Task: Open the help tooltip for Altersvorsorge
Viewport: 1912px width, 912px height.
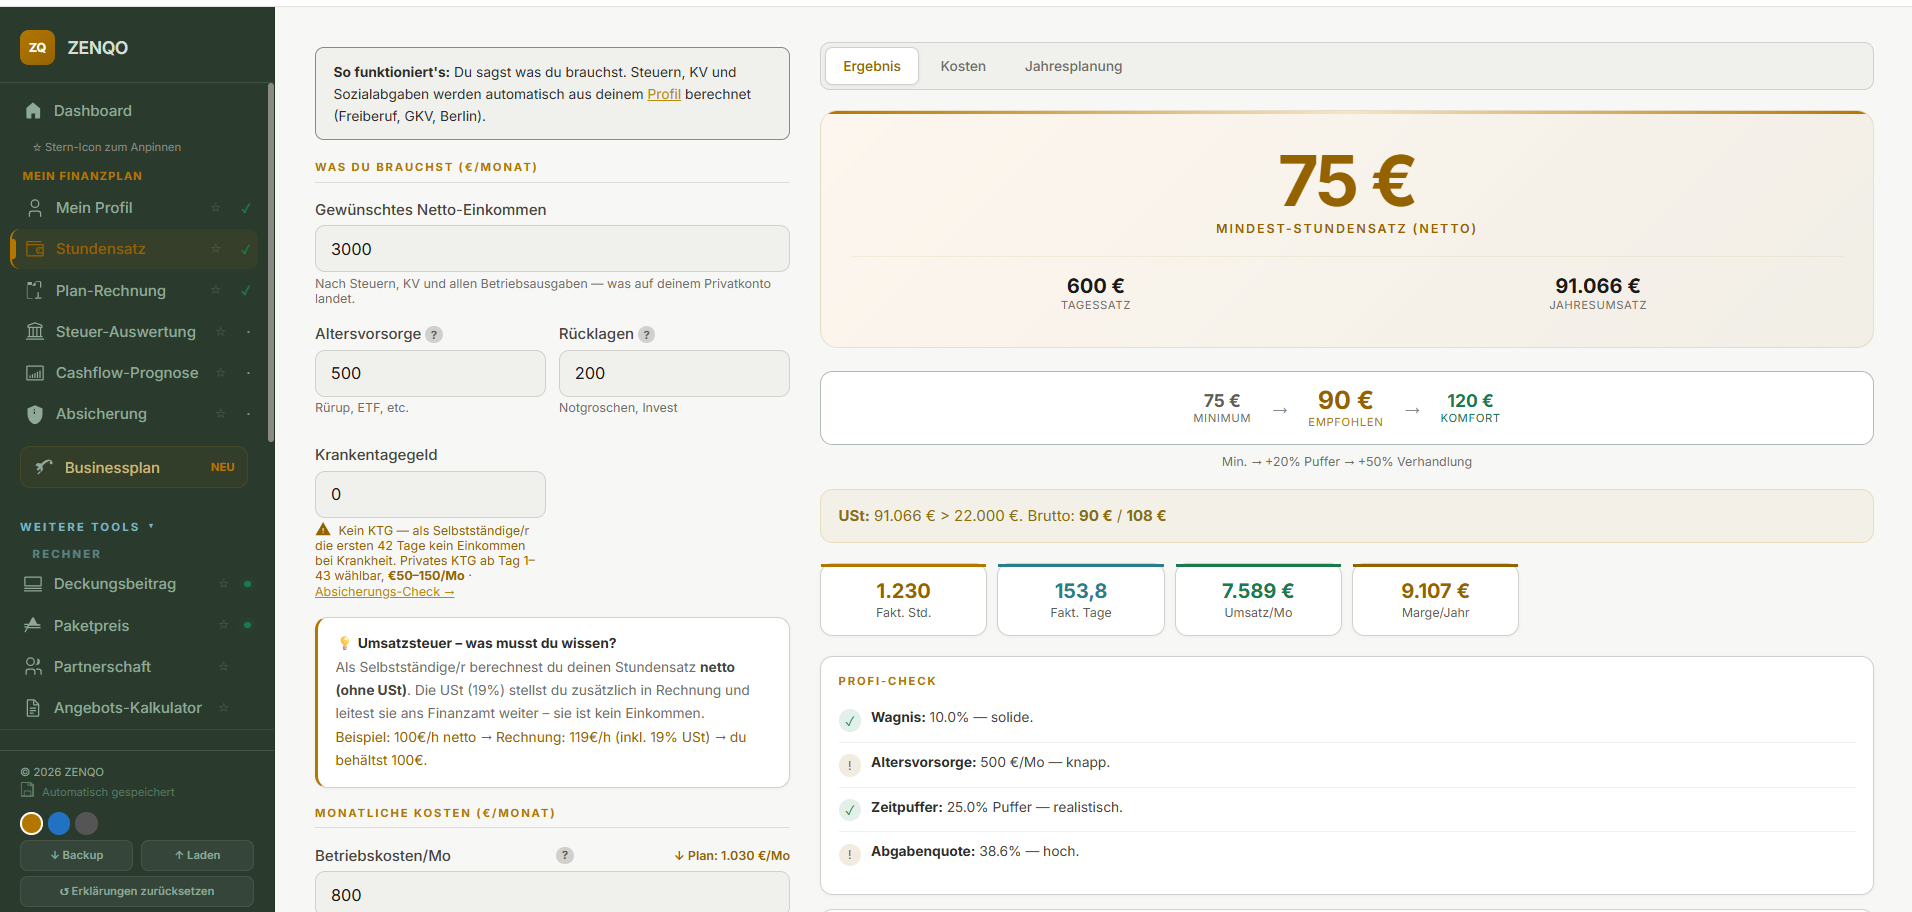Action: click(434, 335)
